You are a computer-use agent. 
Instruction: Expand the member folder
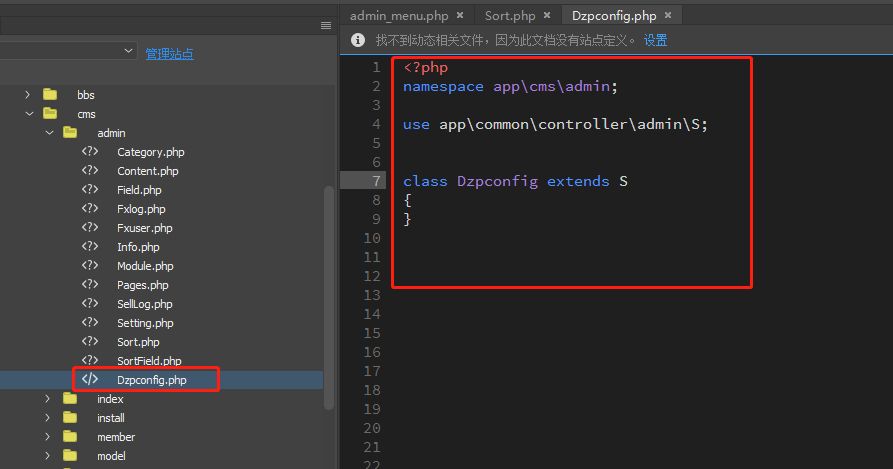tap(48, 437)
